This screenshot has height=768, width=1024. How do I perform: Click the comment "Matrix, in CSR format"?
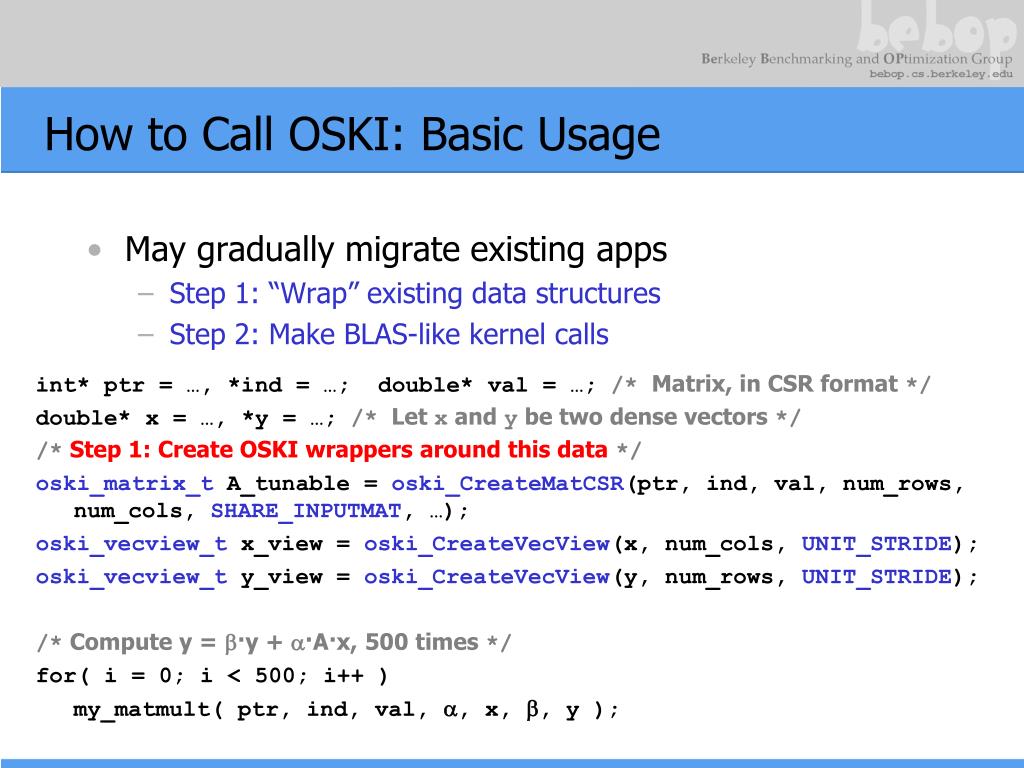[x=775, y=384]
